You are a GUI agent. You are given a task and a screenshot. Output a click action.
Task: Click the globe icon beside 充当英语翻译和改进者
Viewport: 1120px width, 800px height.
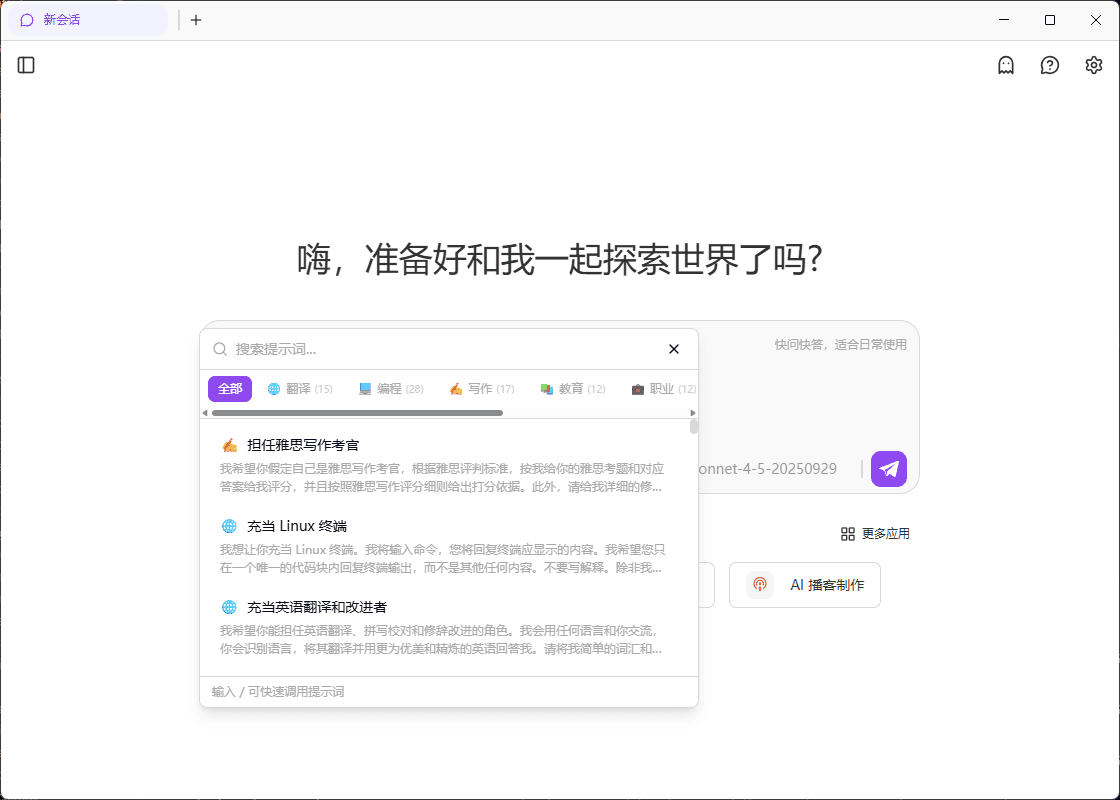click(229, 607)
